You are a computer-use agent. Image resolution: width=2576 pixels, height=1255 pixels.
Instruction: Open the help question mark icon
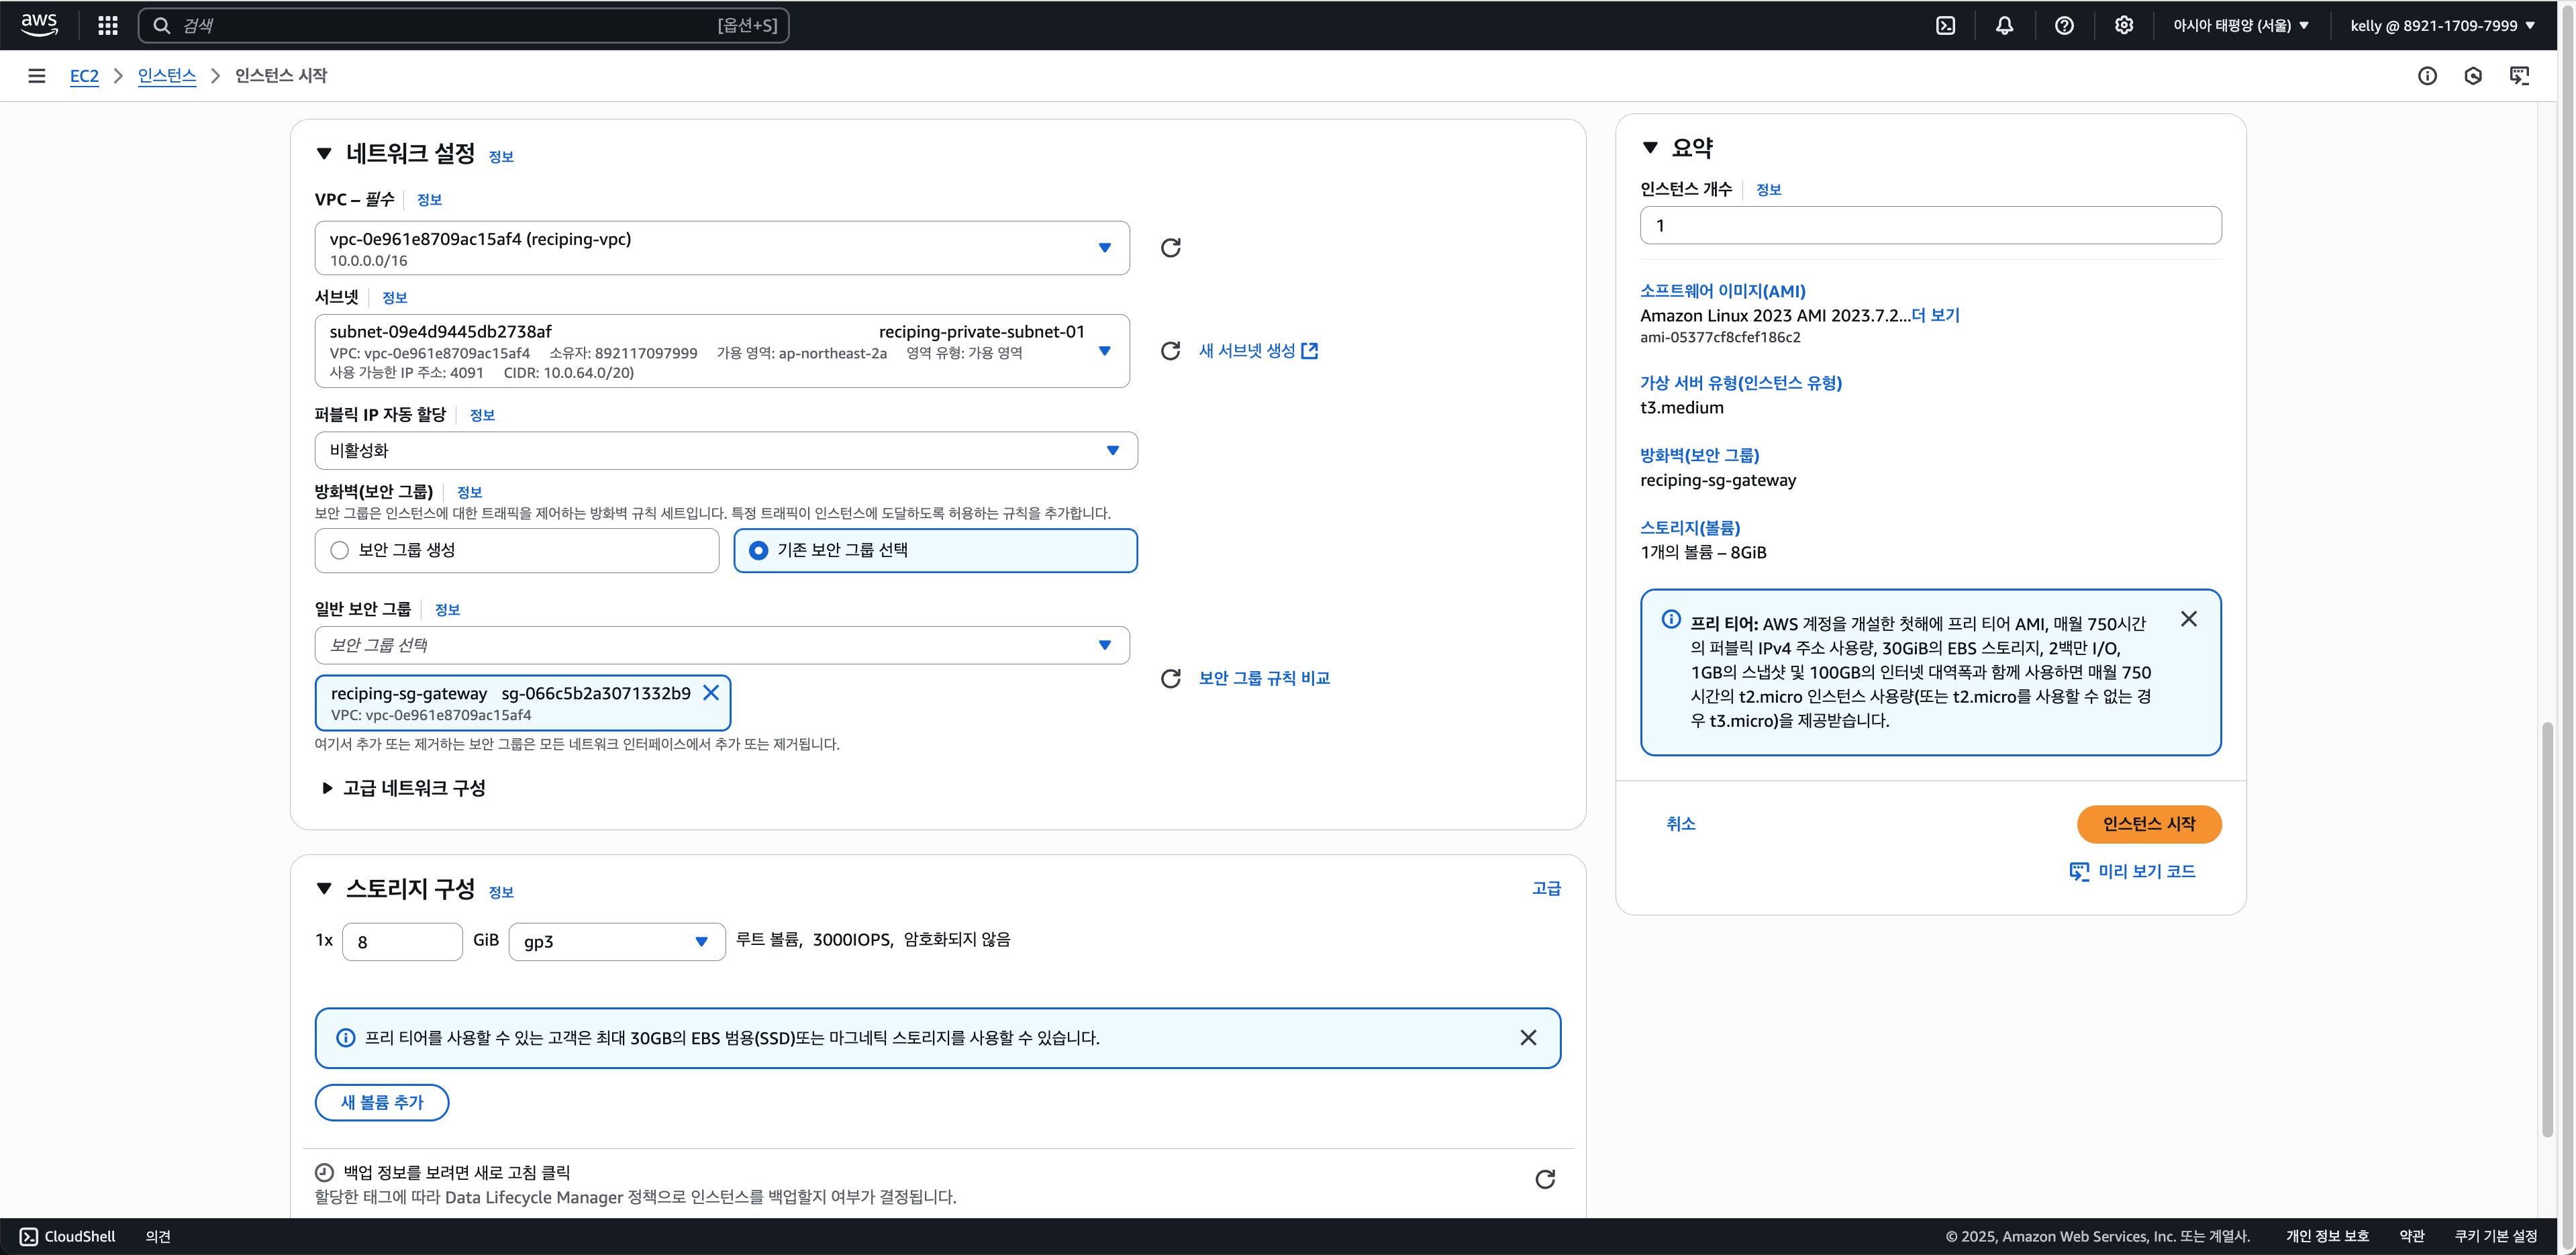tap(2064, 25)
